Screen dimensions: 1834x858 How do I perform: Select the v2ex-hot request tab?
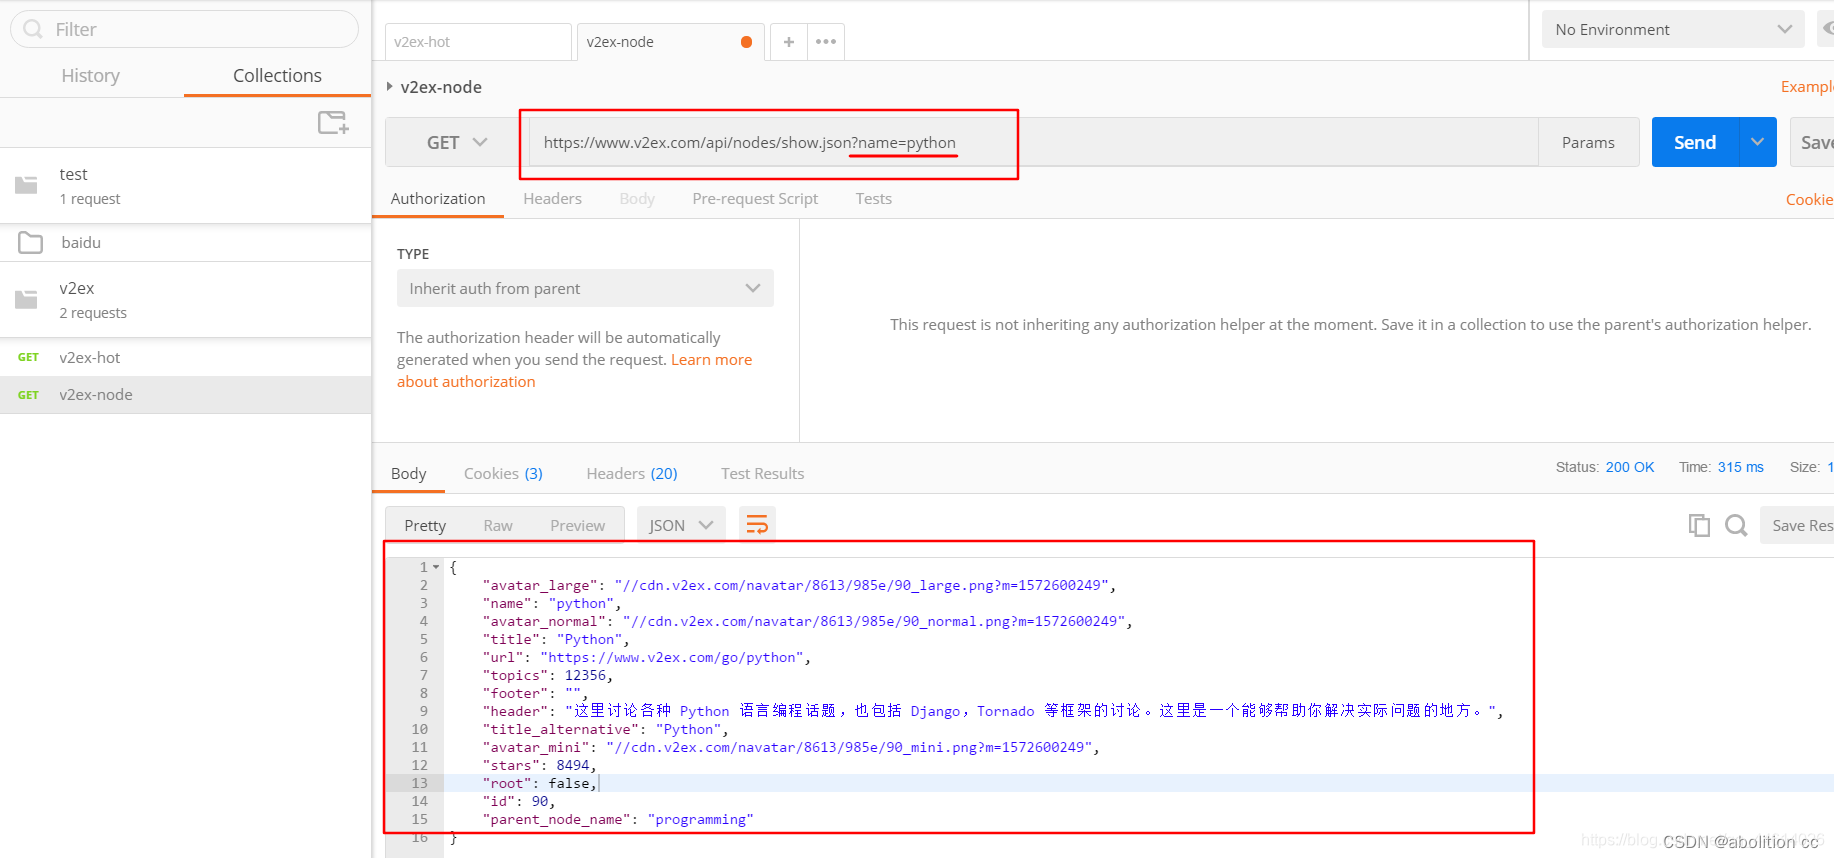(478, 42)
